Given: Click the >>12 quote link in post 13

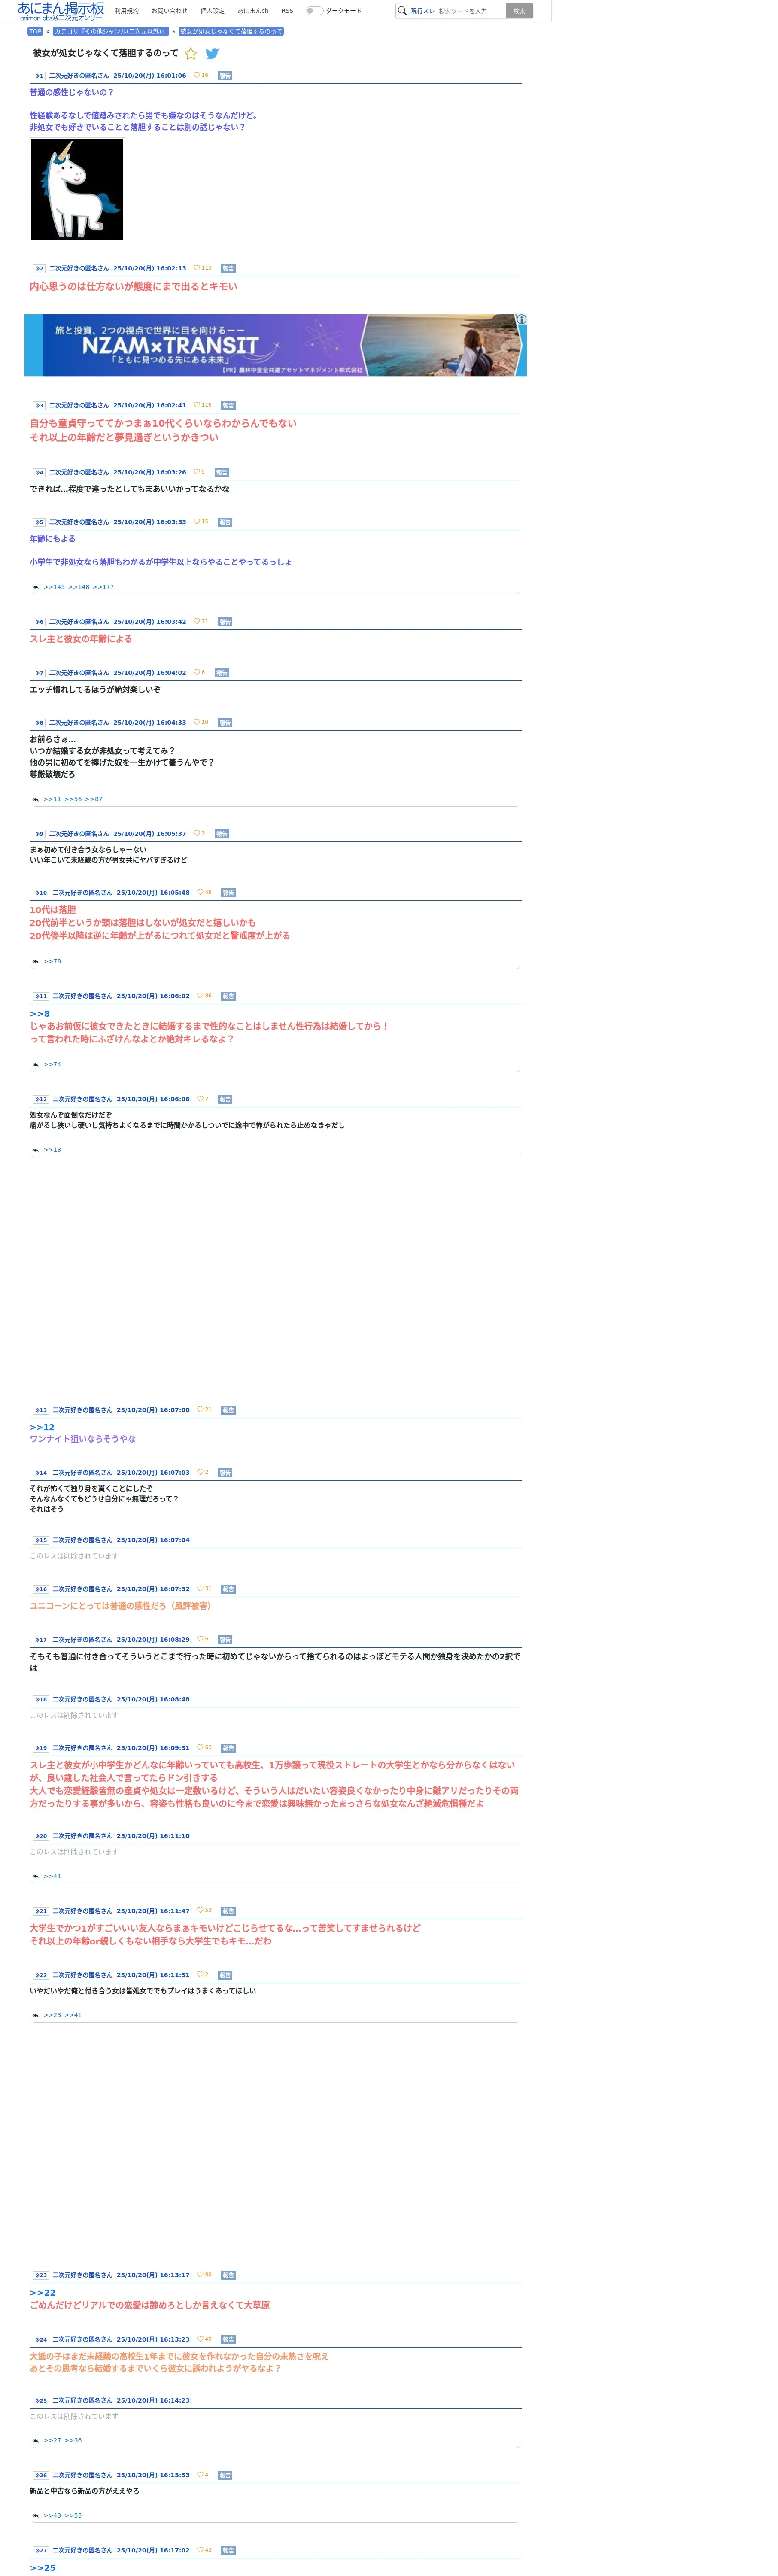Looking at the screenshot, I should tap(42, 1427).
